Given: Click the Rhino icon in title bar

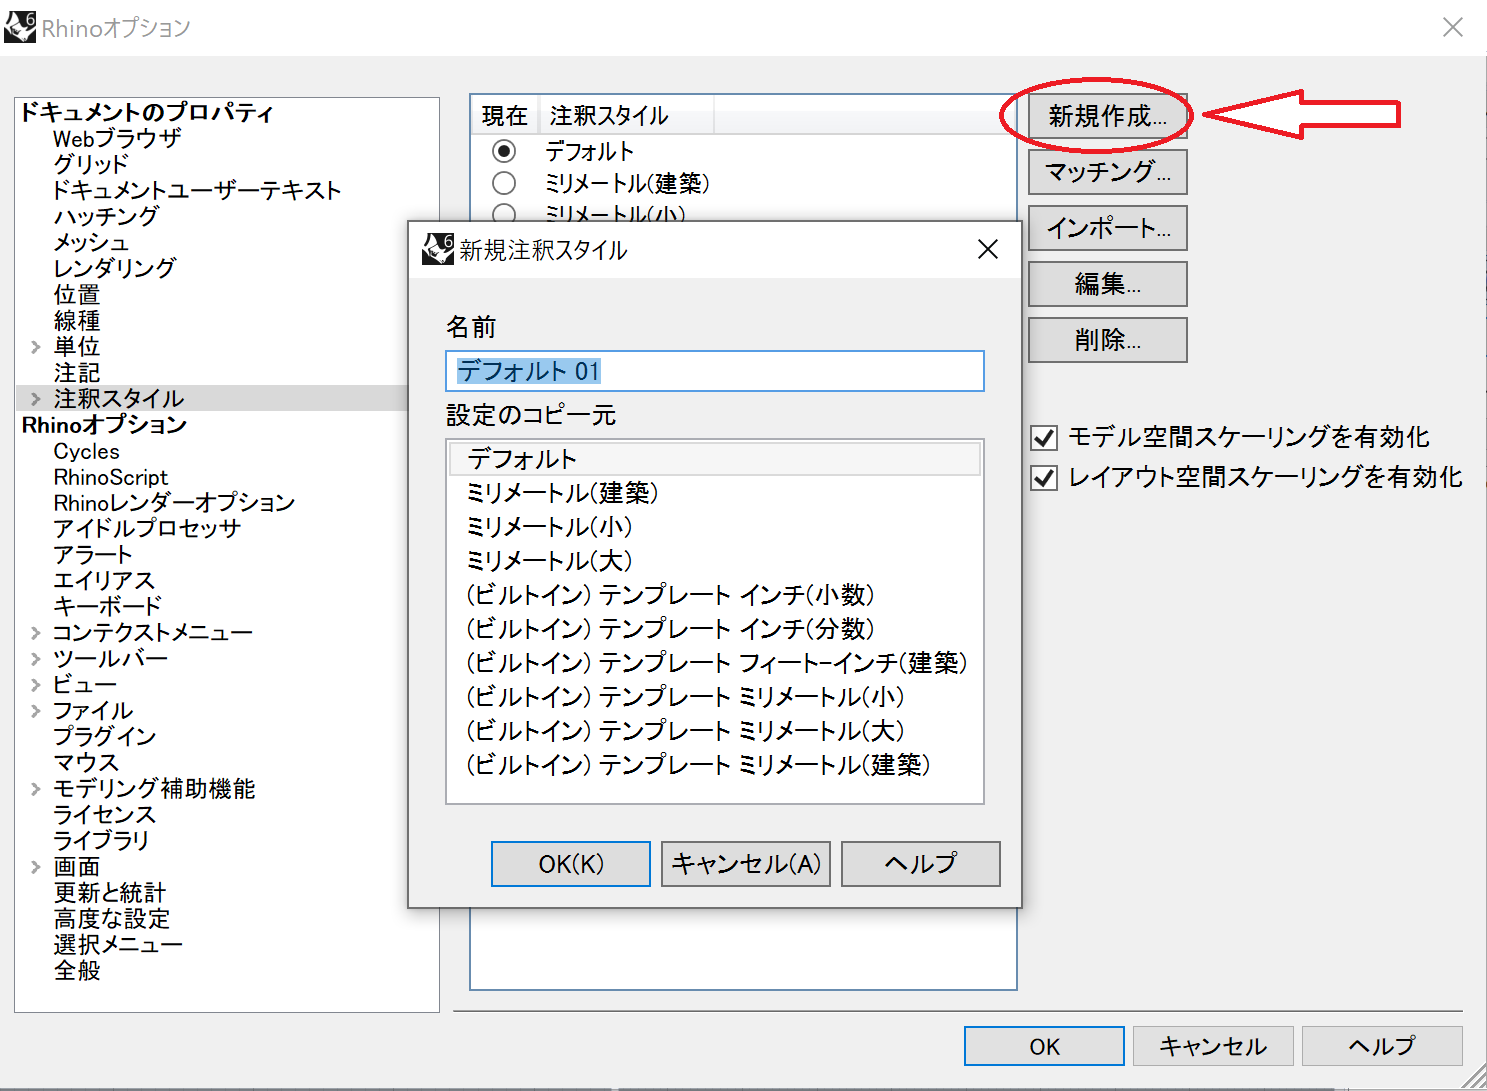Looking at the screenshot, I should click(x=20, y=27).
